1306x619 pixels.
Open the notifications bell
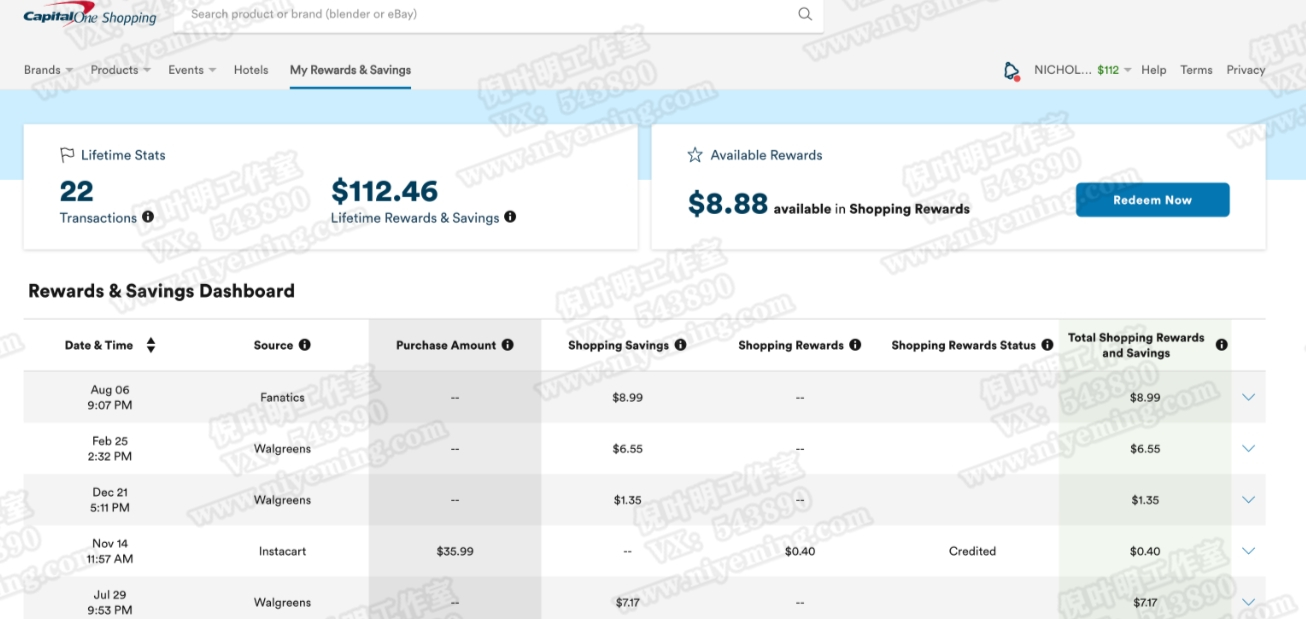pyautogui.click(x=1012, y=70)
